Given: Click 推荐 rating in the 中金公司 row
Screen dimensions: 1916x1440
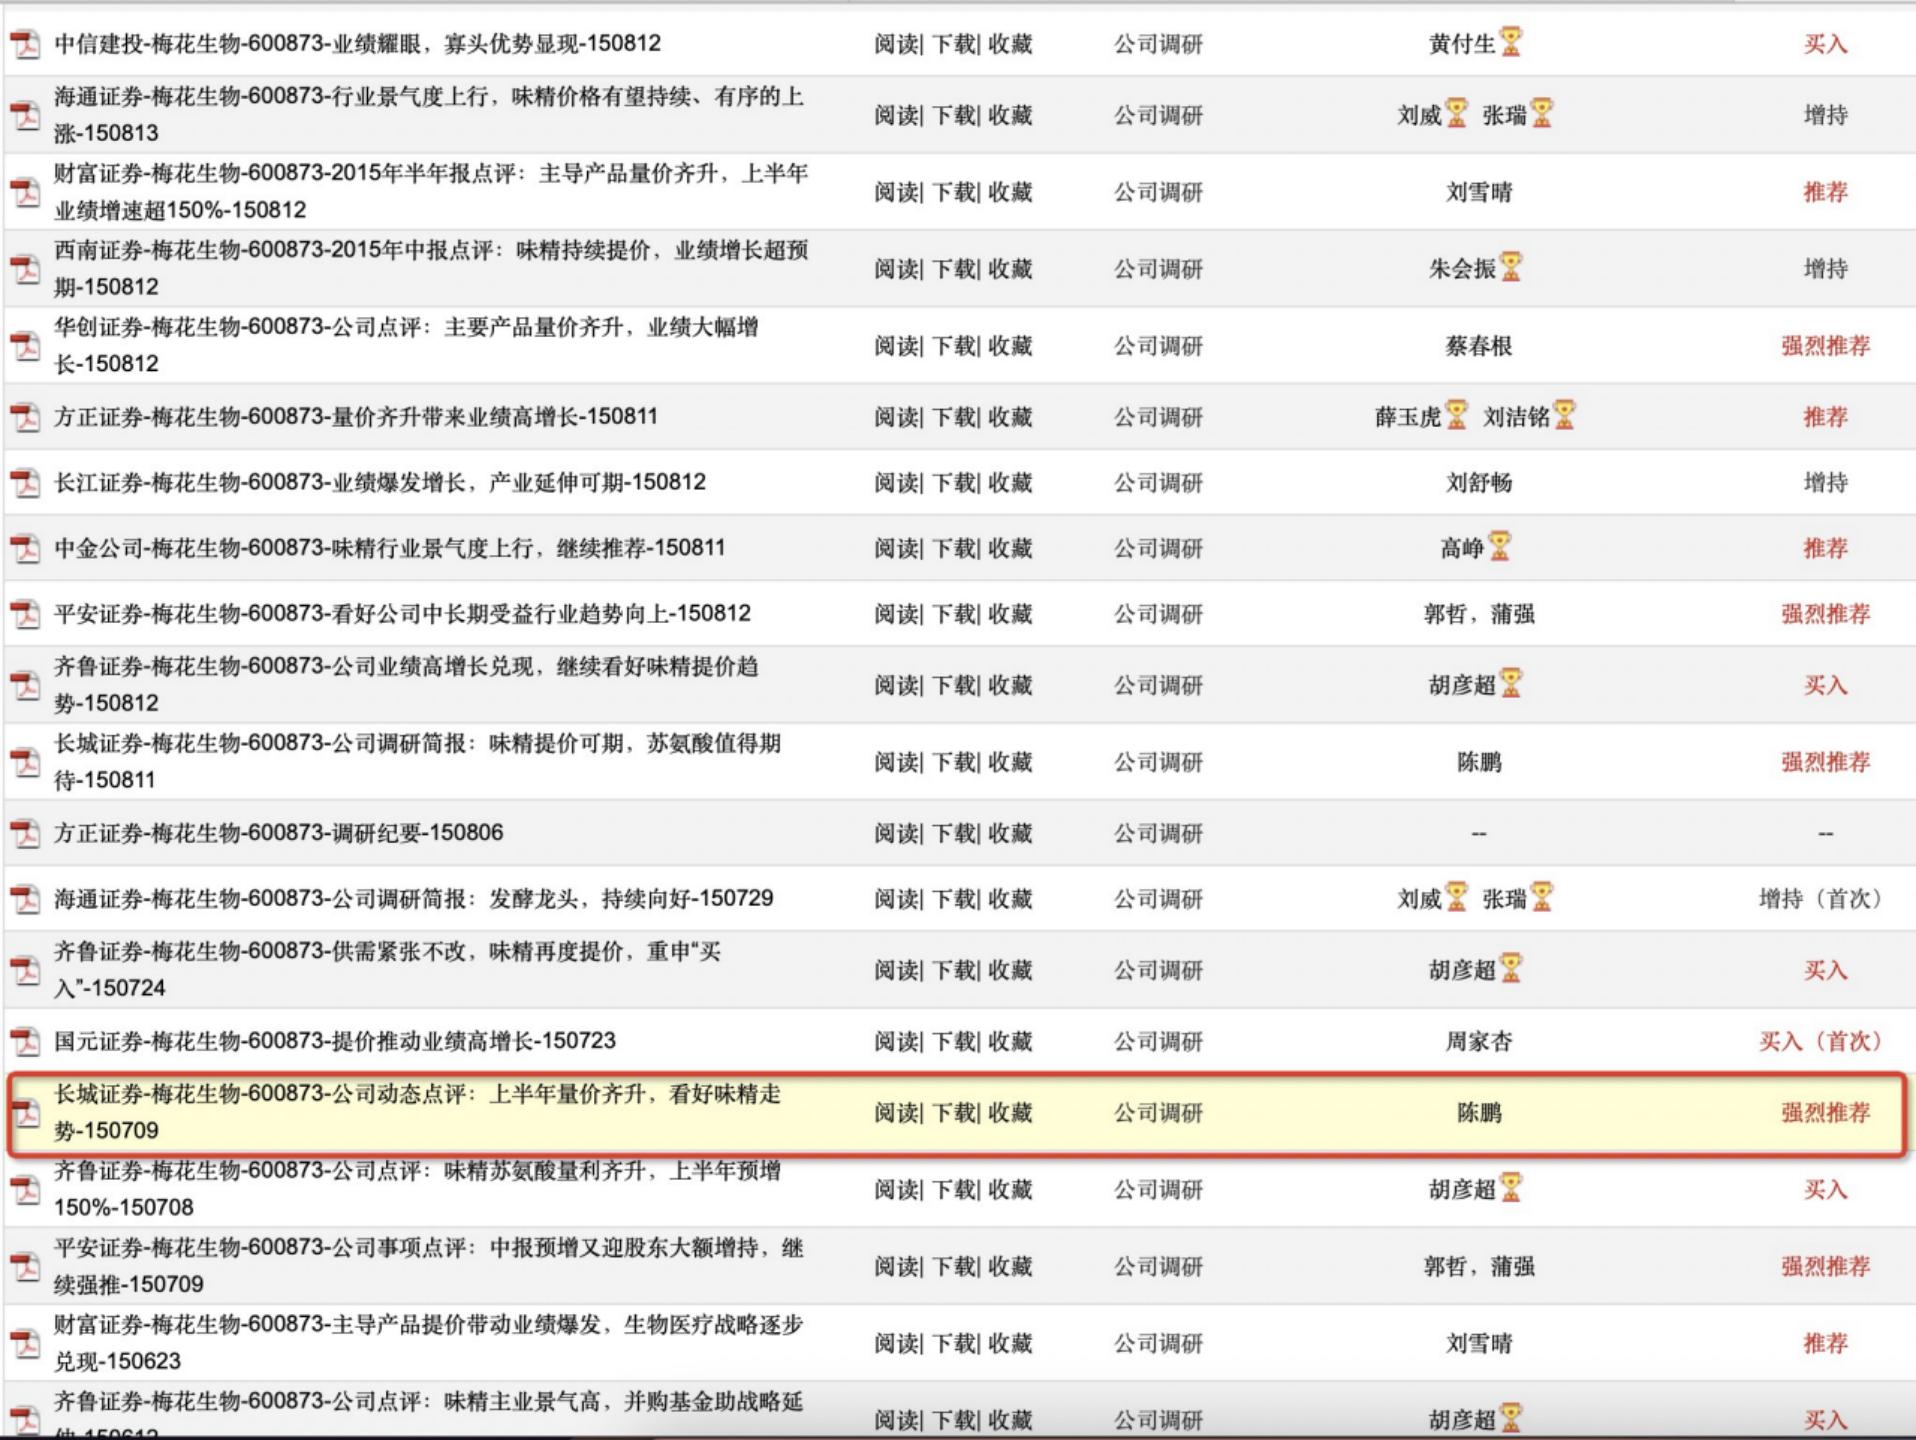Looking at the screenshot, I should [x=1825, y=549].
